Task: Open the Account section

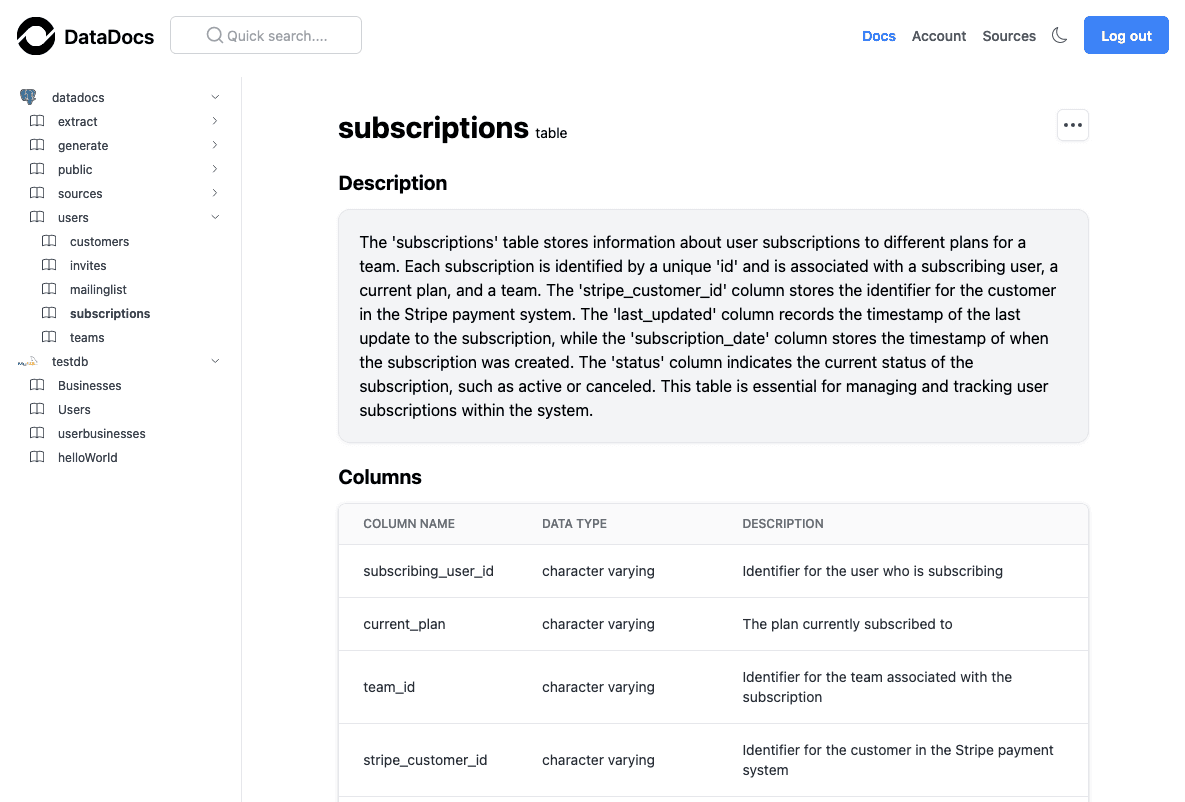Action: (938, 36)
